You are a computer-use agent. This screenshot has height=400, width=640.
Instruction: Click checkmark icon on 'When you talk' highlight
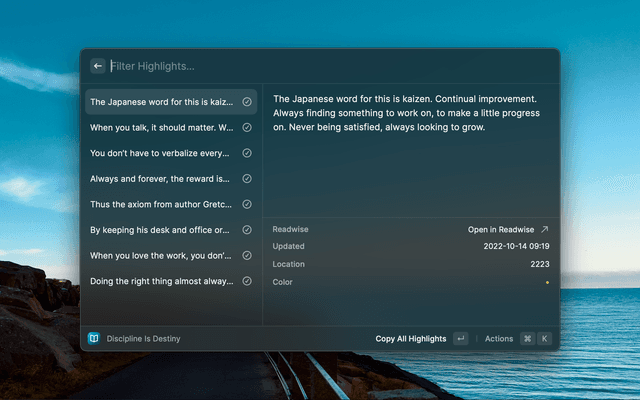[247, 128]
